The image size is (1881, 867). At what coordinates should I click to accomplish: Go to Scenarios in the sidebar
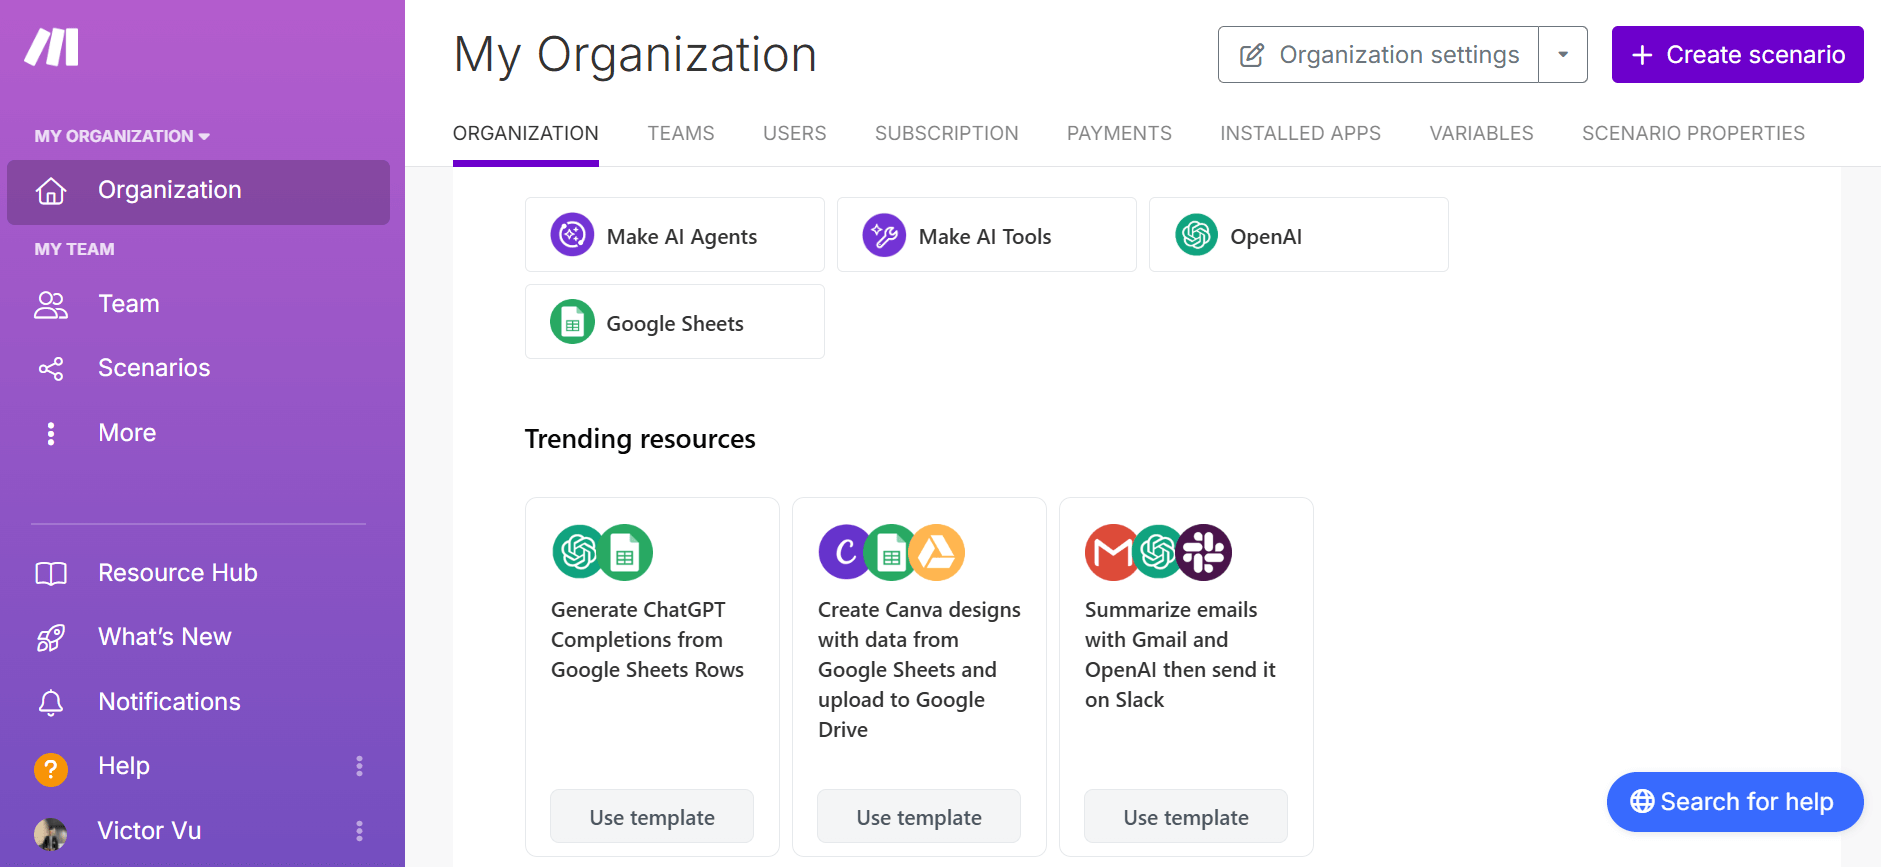(154, 368)
